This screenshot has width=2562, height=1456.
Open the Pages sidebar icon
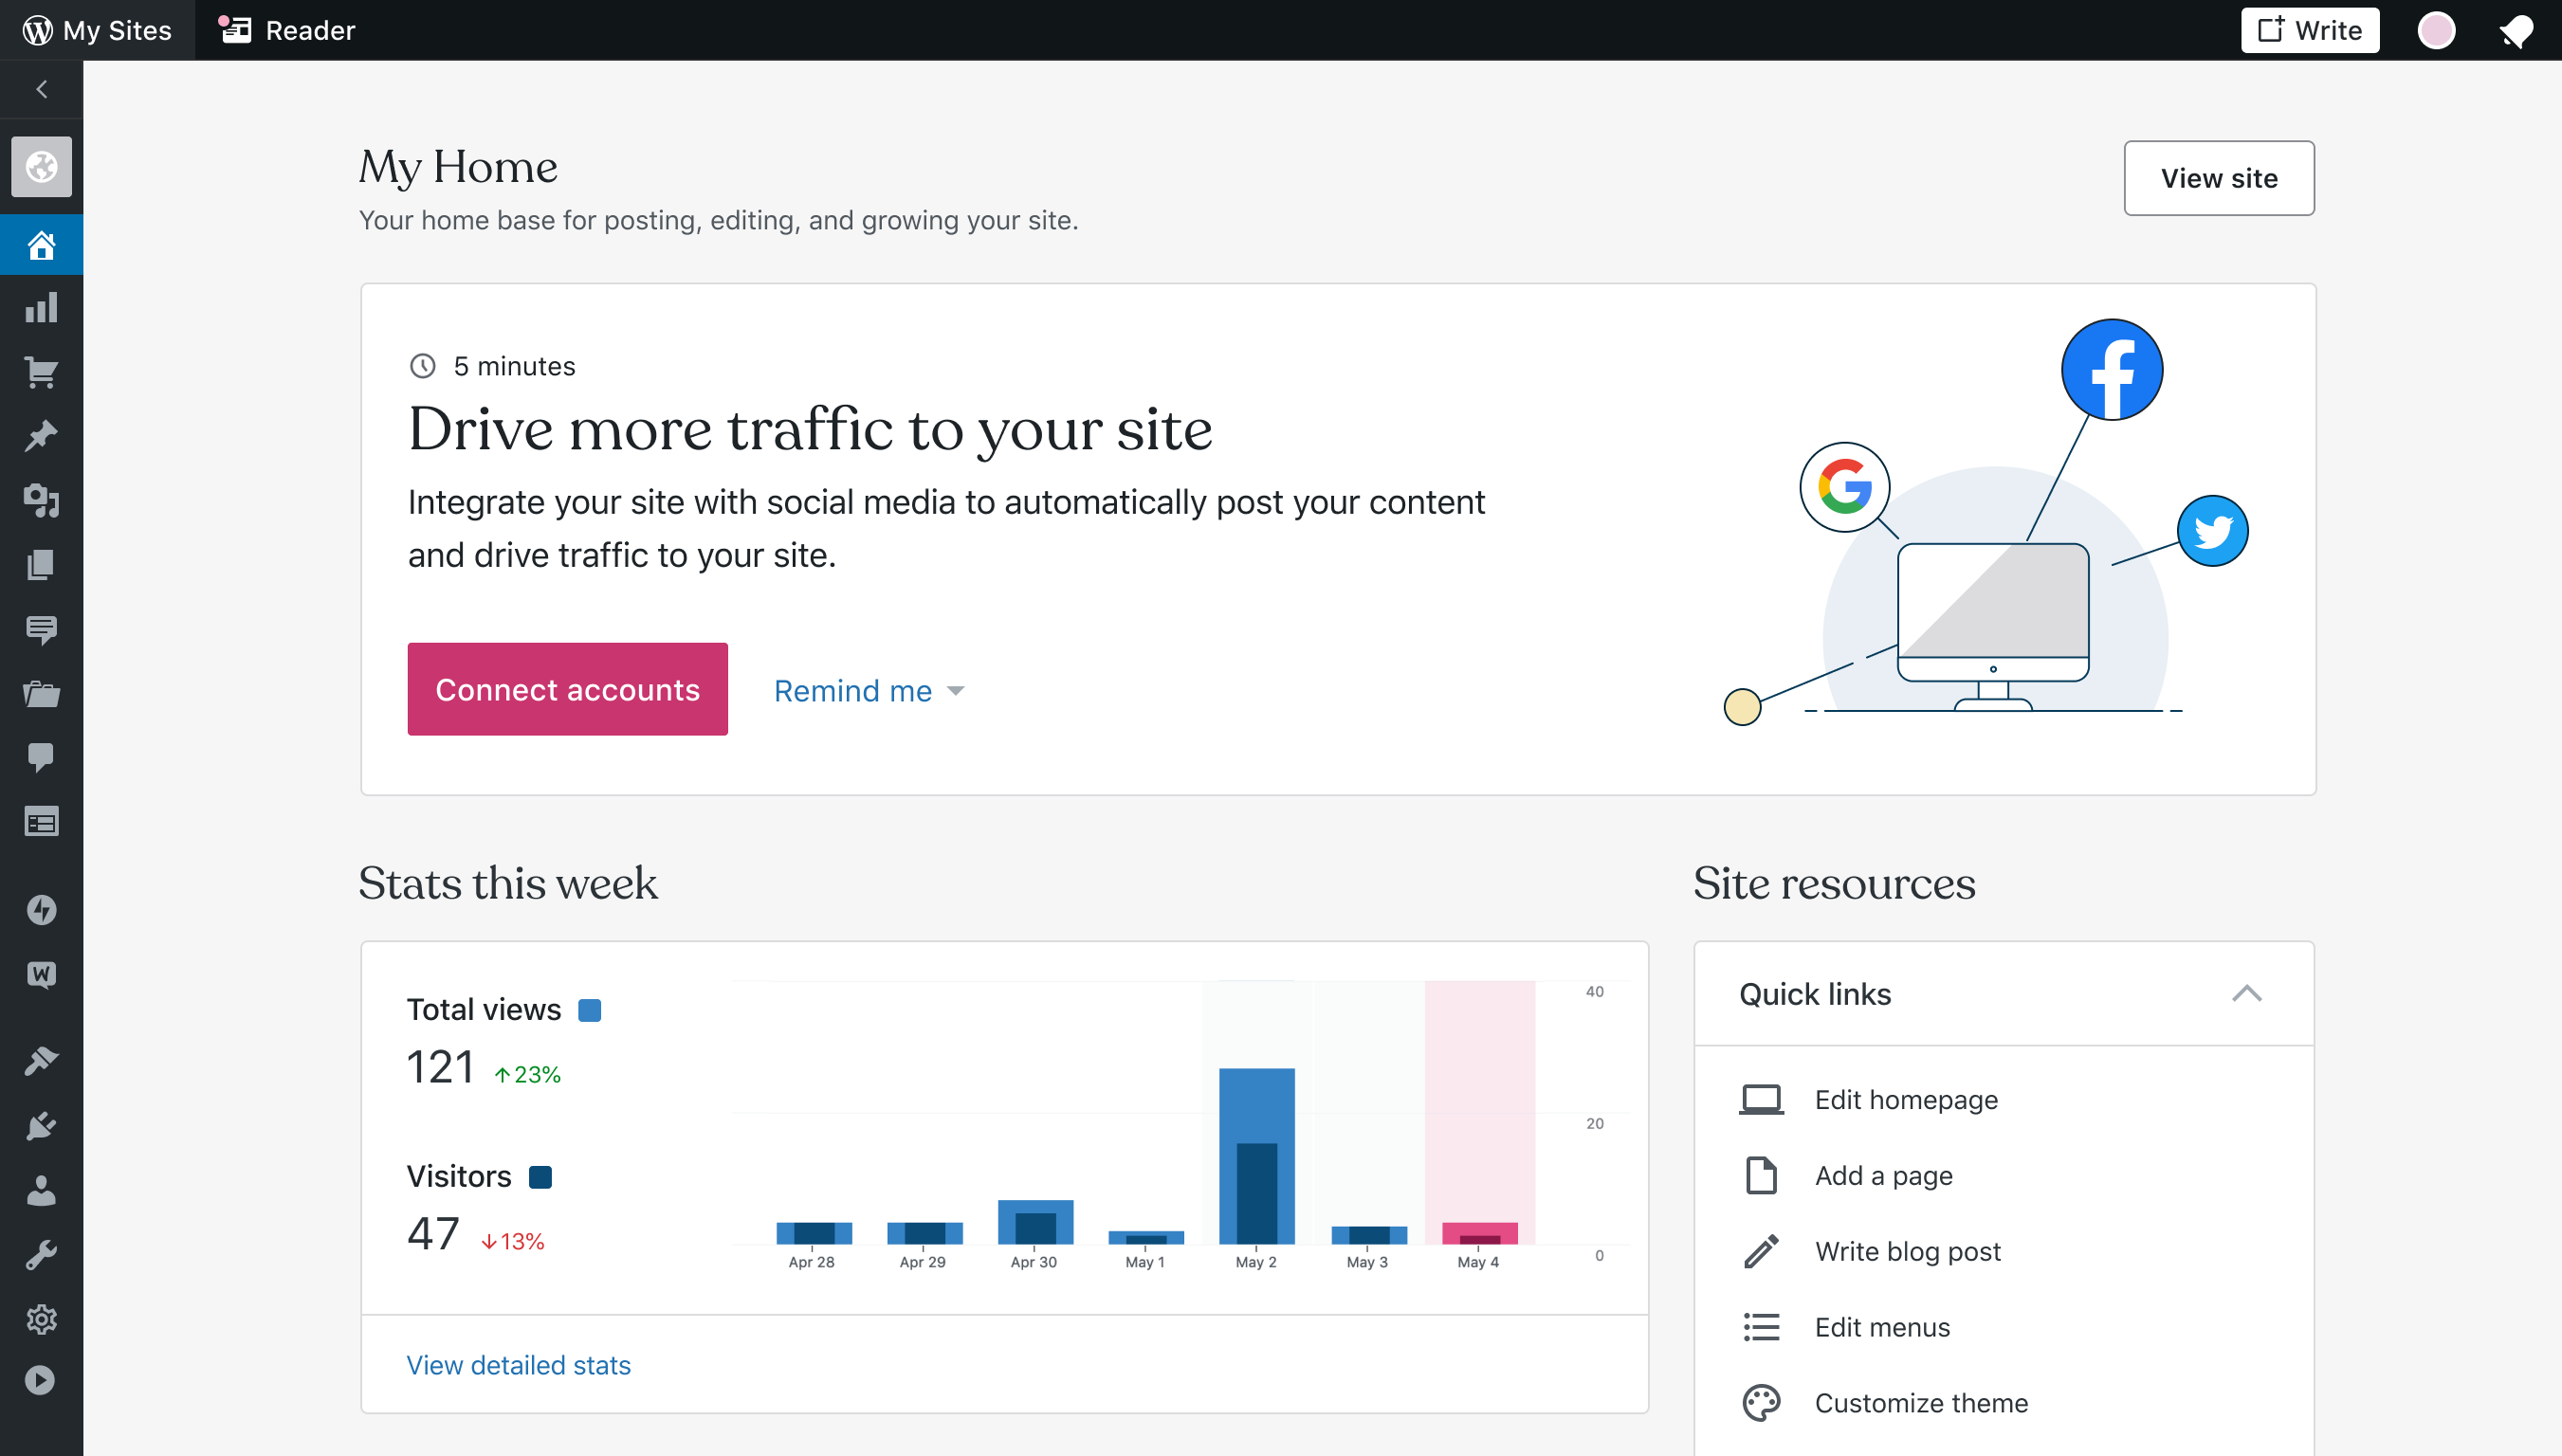[x=41, y=565]
